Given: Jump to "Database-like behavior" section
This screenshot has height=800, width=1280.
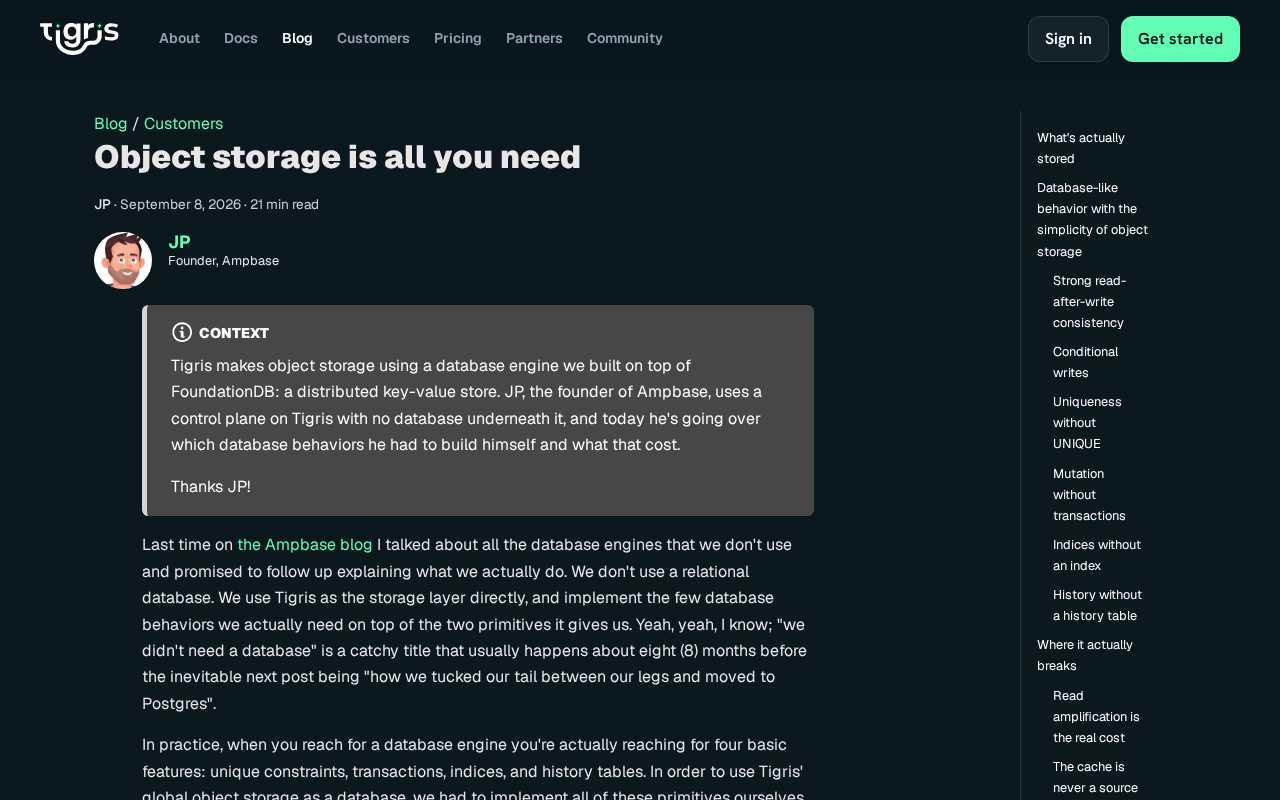Looking at the screenshot, I should tap(1092, 220).
